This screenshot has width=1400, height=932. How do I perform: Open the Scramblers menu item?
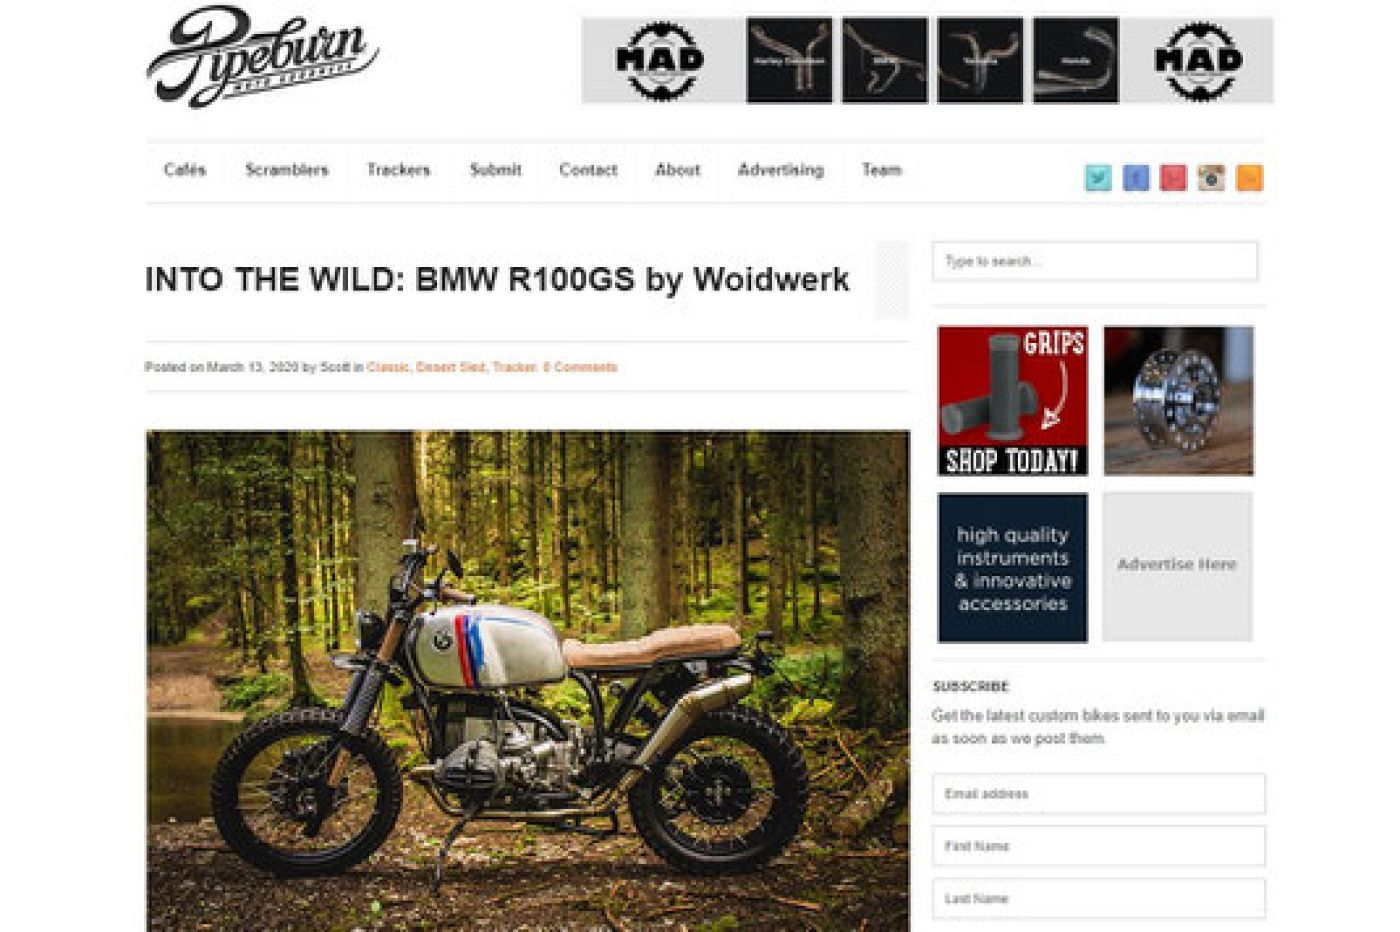287,170
